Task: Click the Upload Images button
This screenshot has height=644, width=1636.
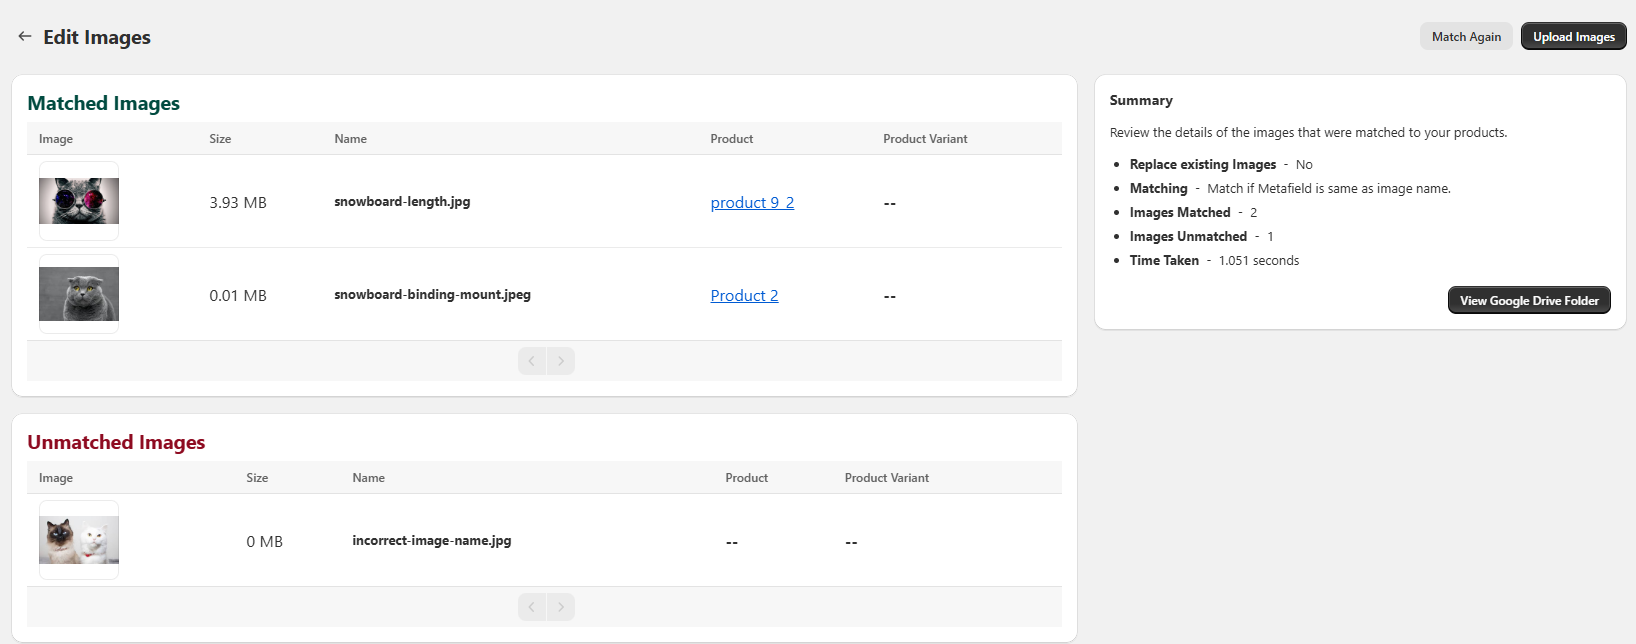Action: [1573, 37]
